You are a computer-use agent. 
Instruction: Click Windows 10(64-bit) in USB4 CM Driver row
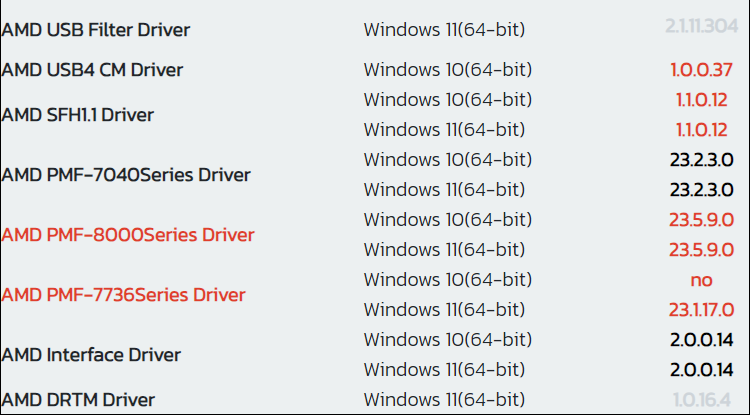click(x=448, y=70)
